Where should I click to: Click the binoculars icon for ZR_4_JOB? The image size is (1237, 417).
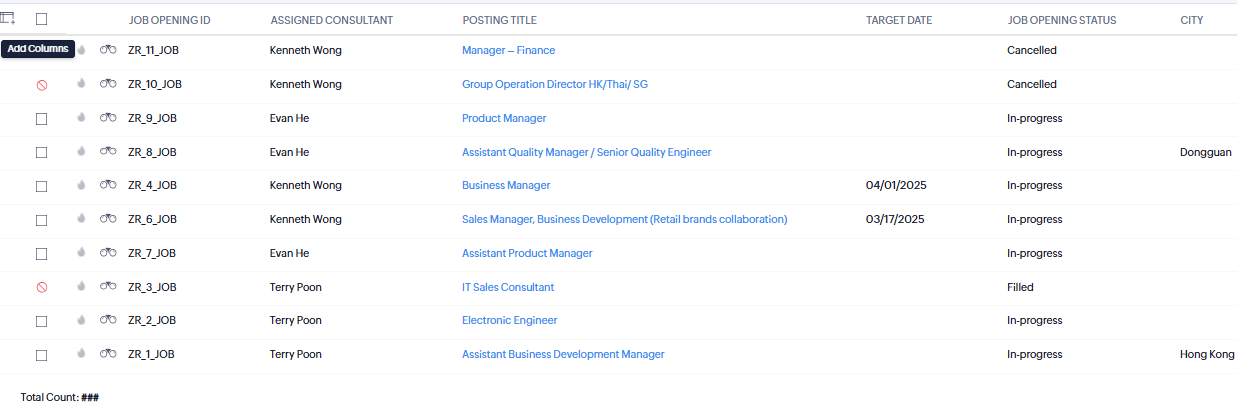108,185
